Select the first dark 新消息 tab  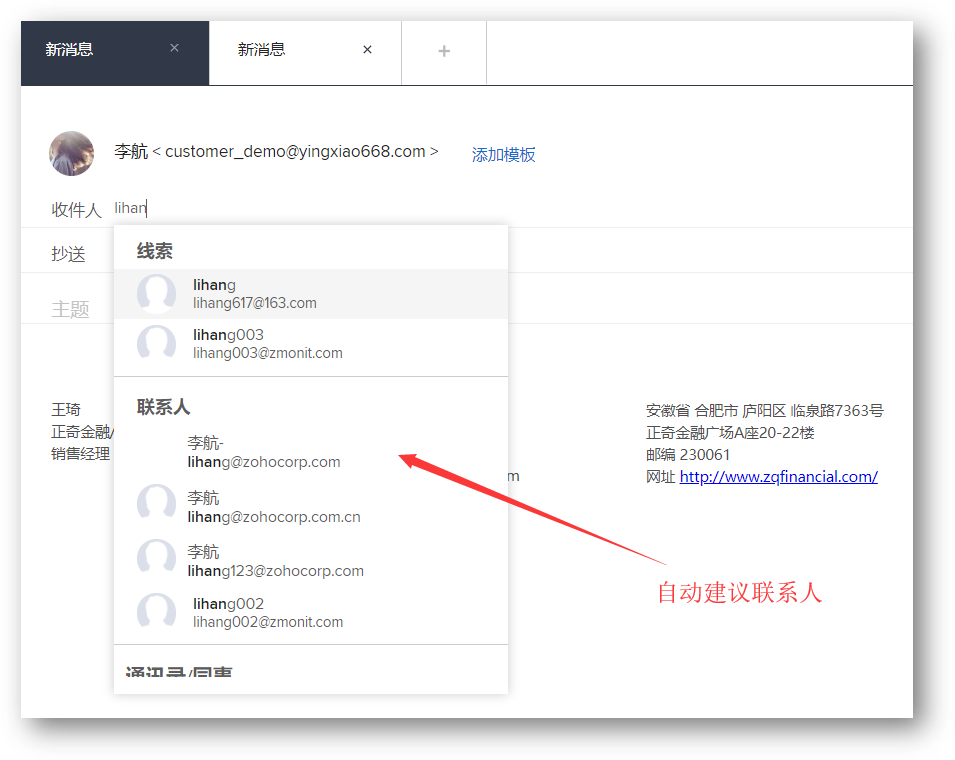[70, 50]
